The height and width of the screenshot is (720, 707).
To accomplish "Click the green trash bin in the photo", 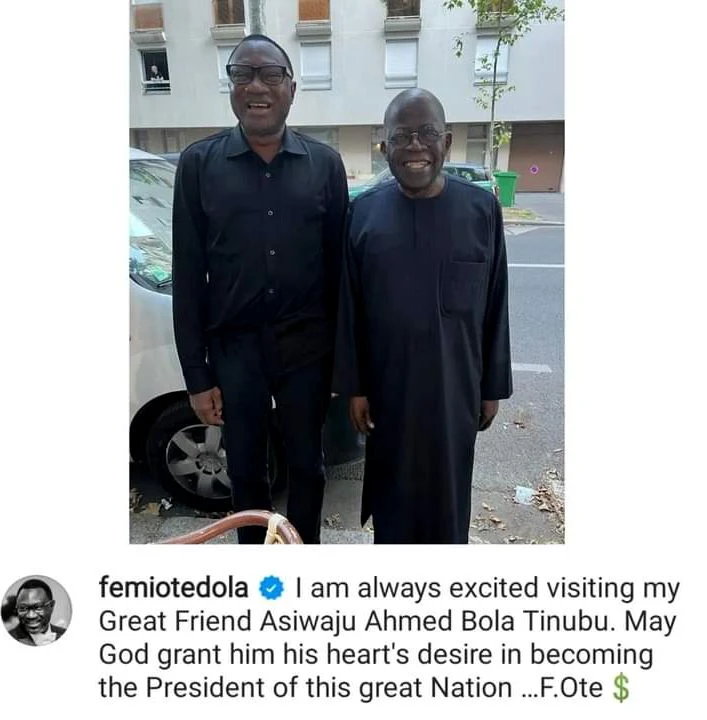I will [506, 188].
